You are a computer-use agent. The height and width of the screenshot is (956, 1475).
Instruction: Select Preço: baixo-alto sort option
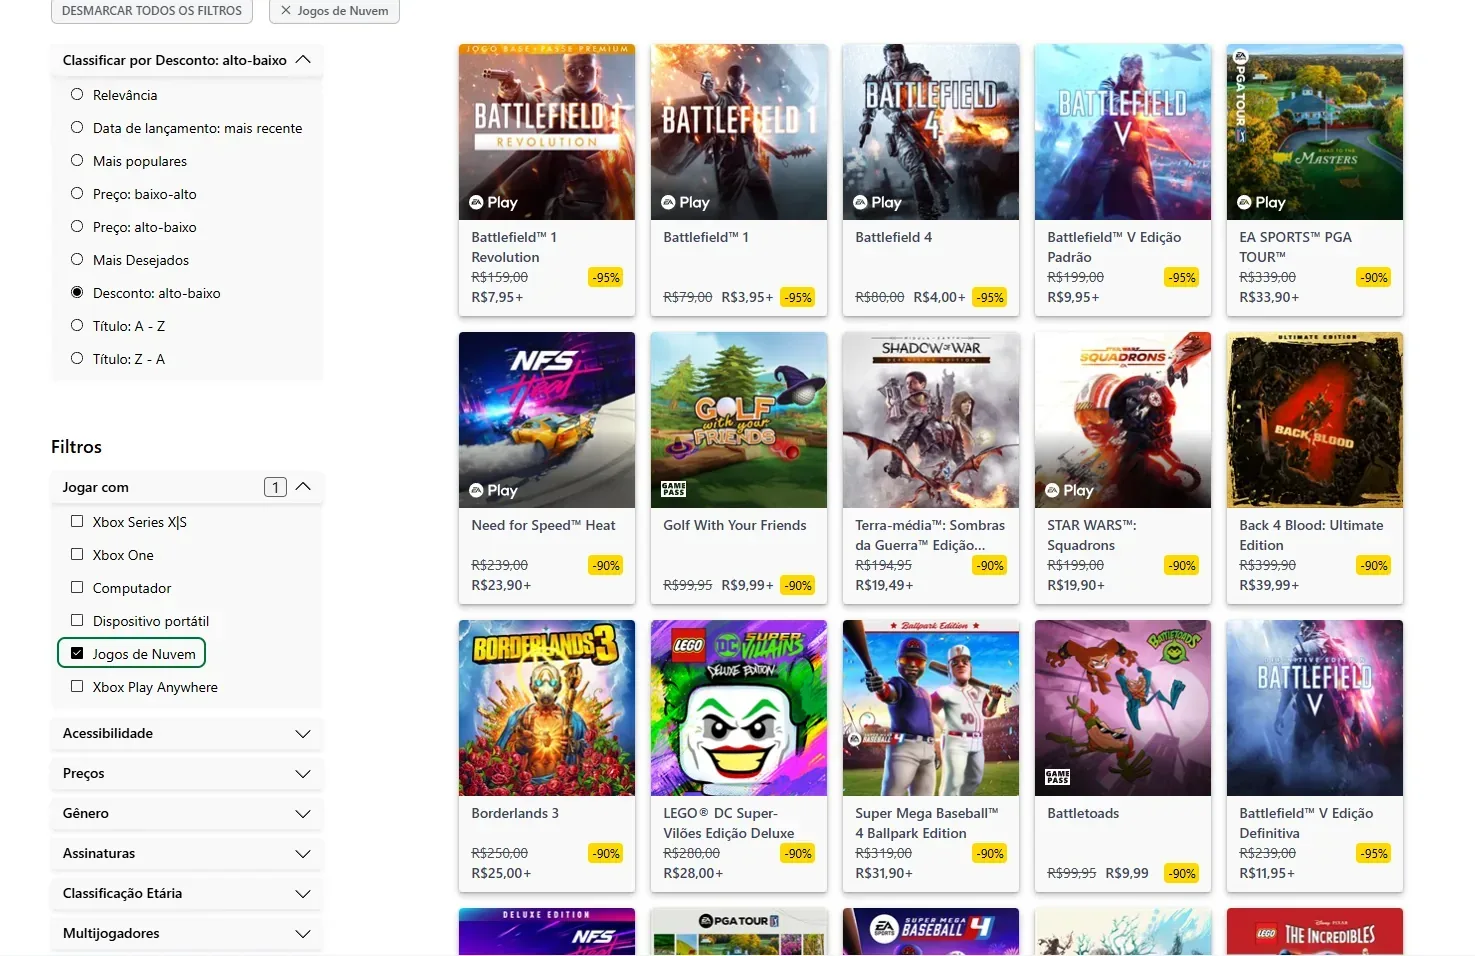[x=77, y=194]
